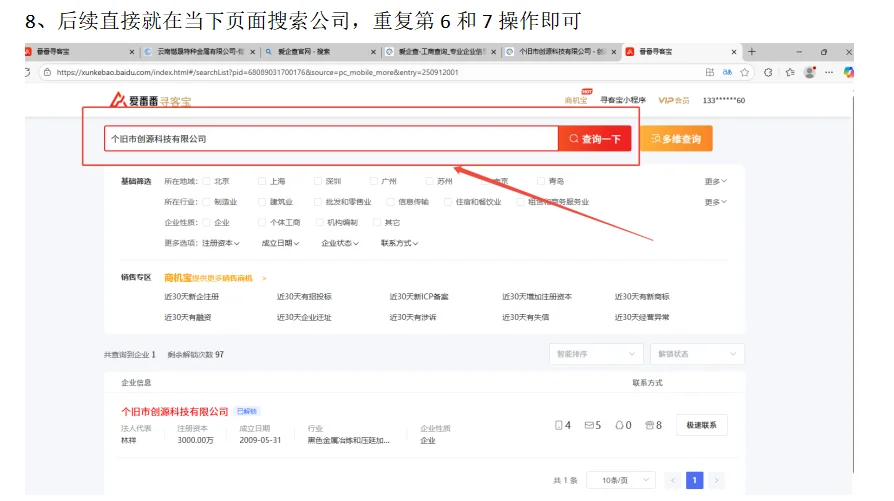
Task: Click the arrow after 商机宝提供更多销售商机
Action: click(264, 278)
